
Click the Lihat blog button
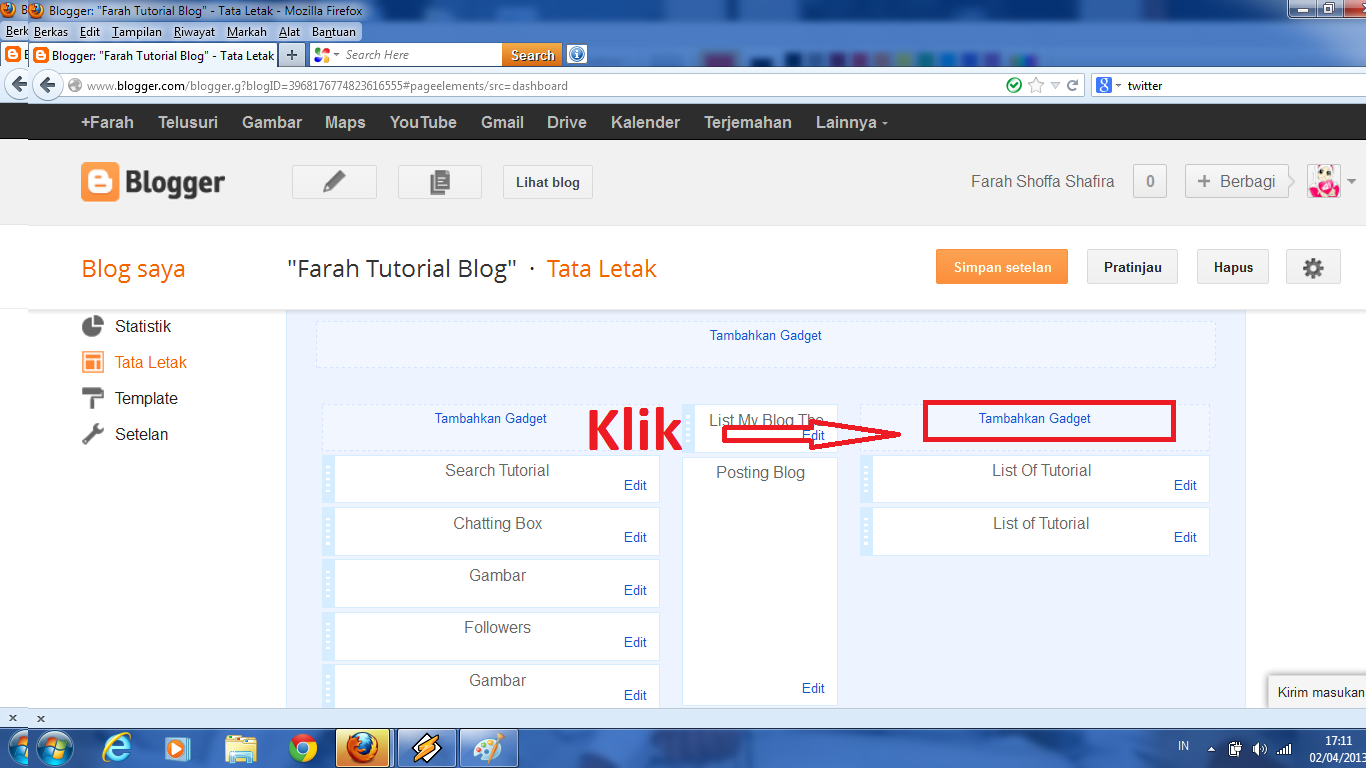[x=547, y=182]
